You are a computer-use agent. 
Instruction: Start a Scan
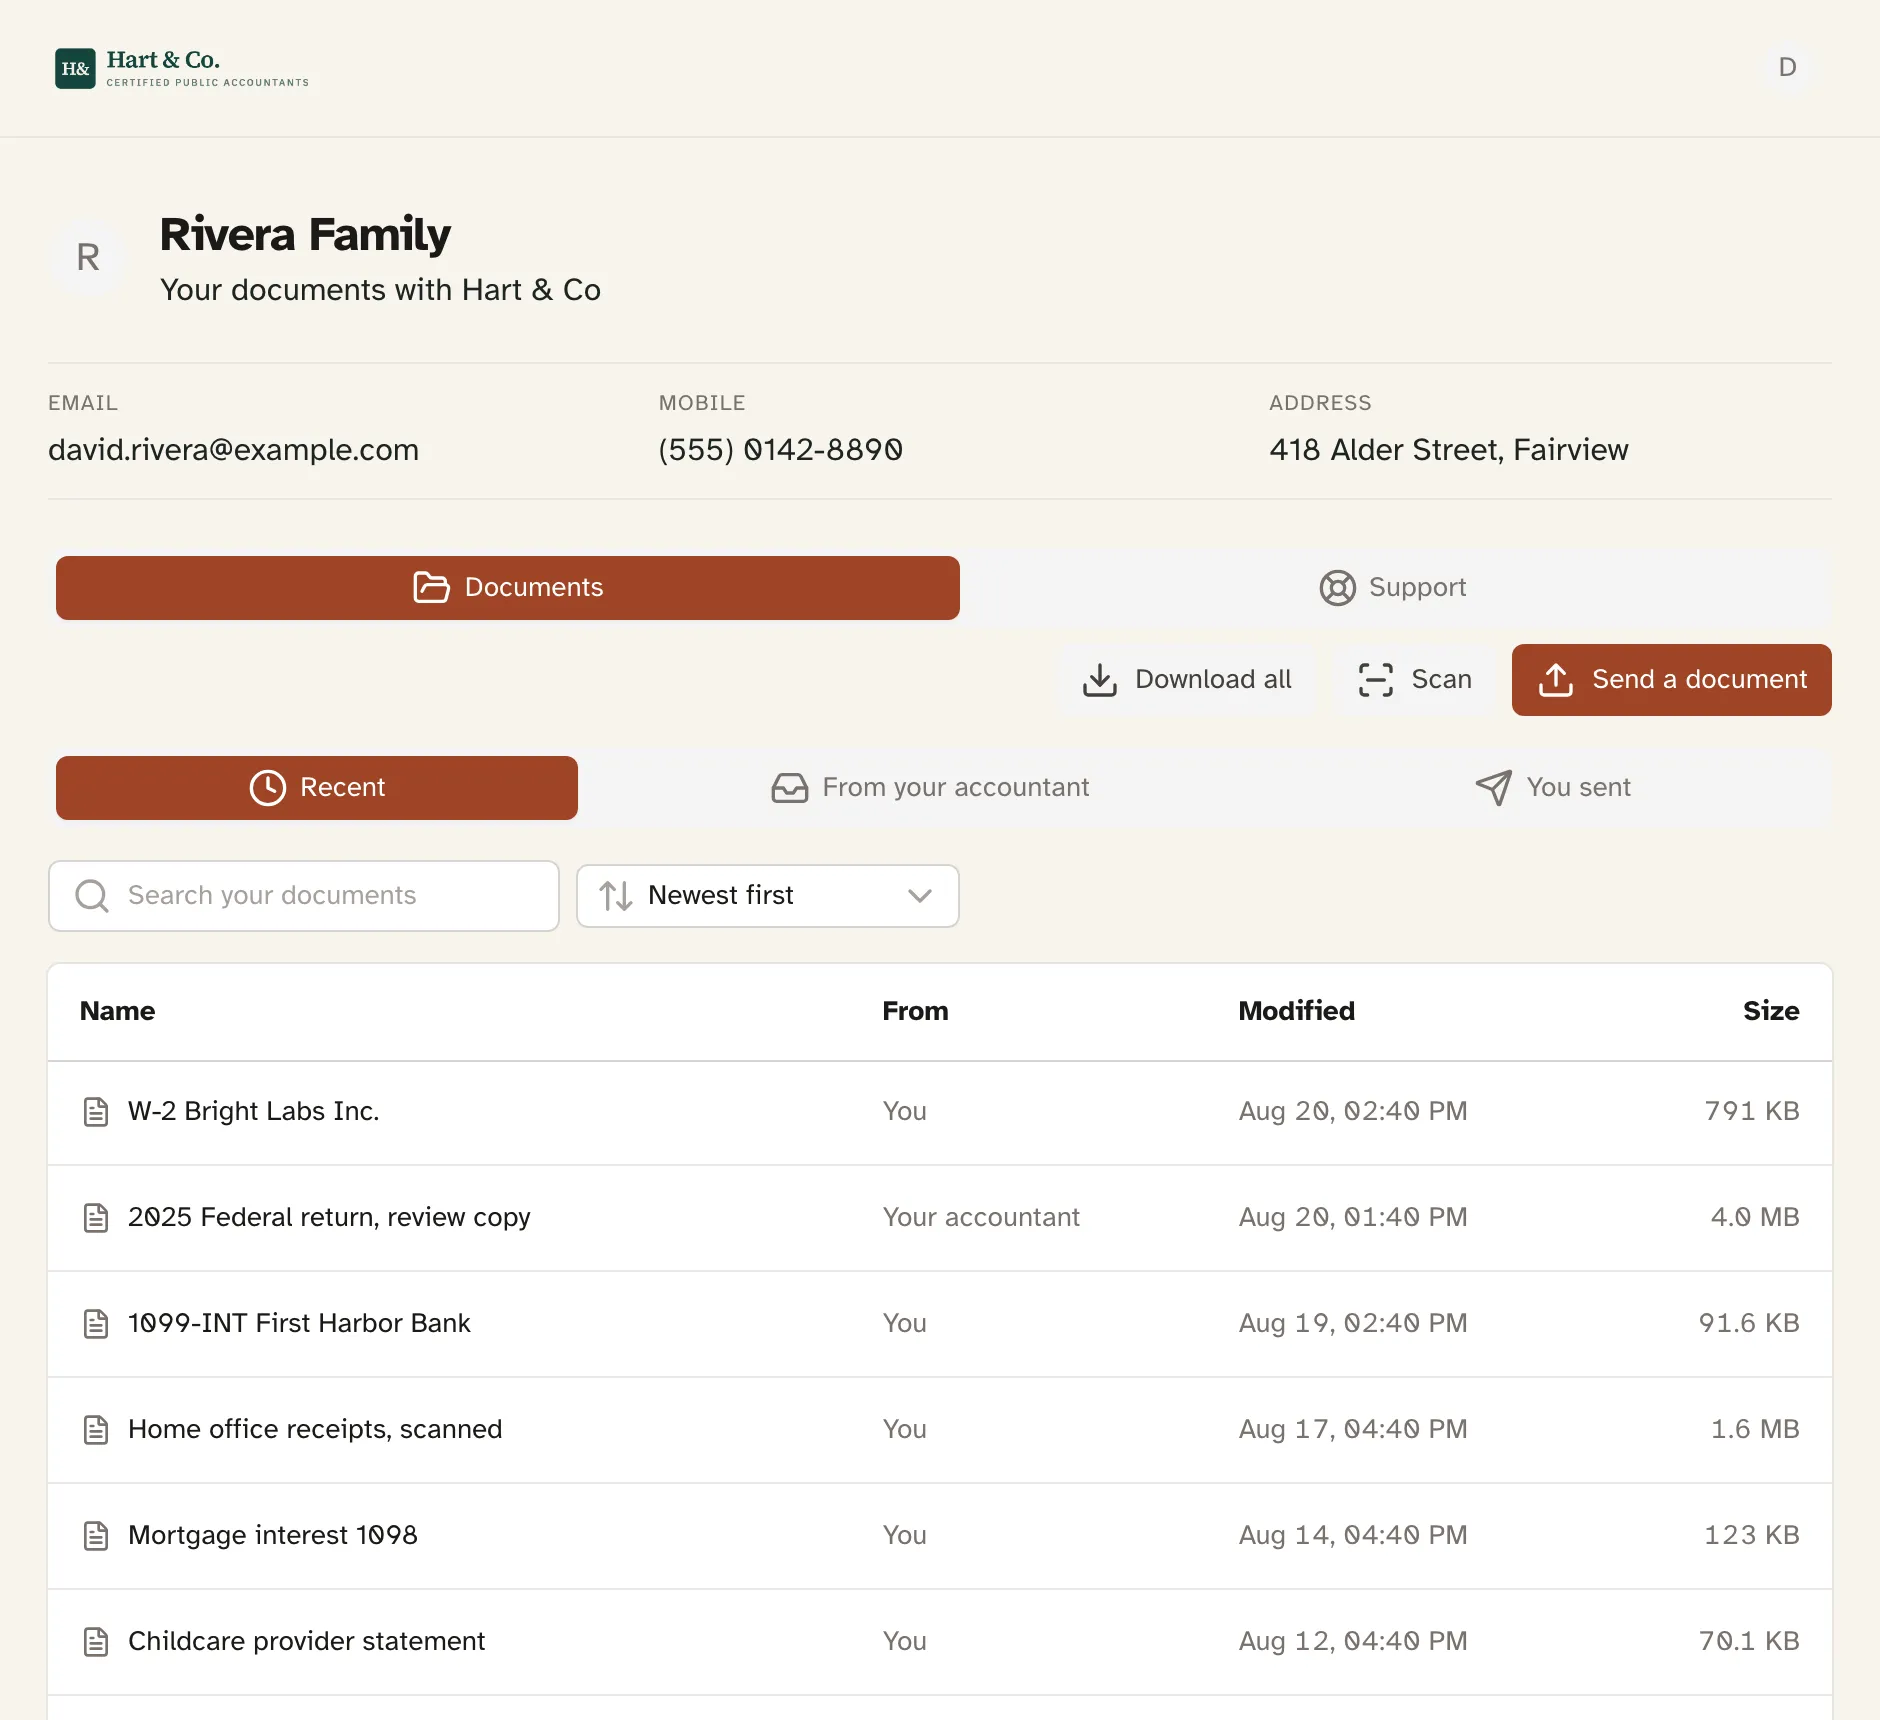click(1415, 680)
